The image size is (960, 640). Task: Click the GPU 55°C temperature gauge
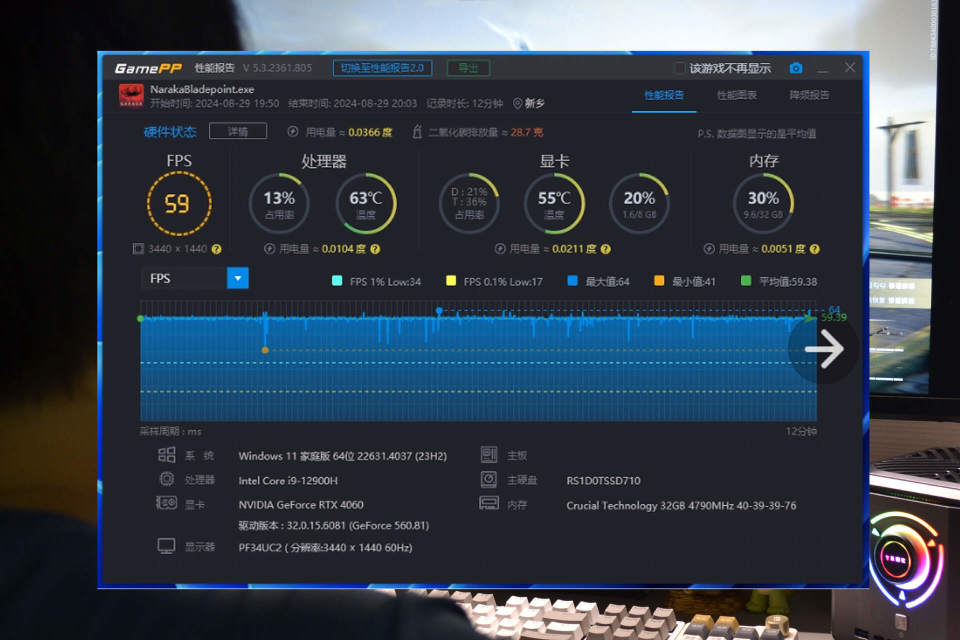tap(554, 203)
